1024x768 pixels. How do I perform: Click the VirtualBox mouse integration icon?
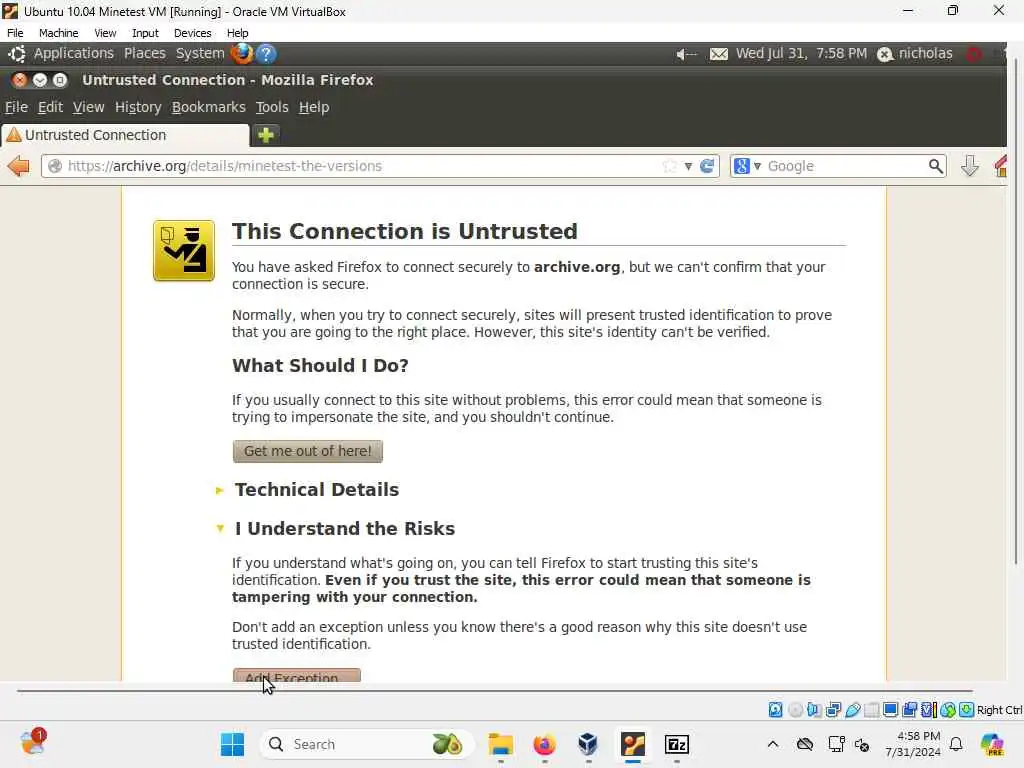pyautogui.click(x=948, y=710)
